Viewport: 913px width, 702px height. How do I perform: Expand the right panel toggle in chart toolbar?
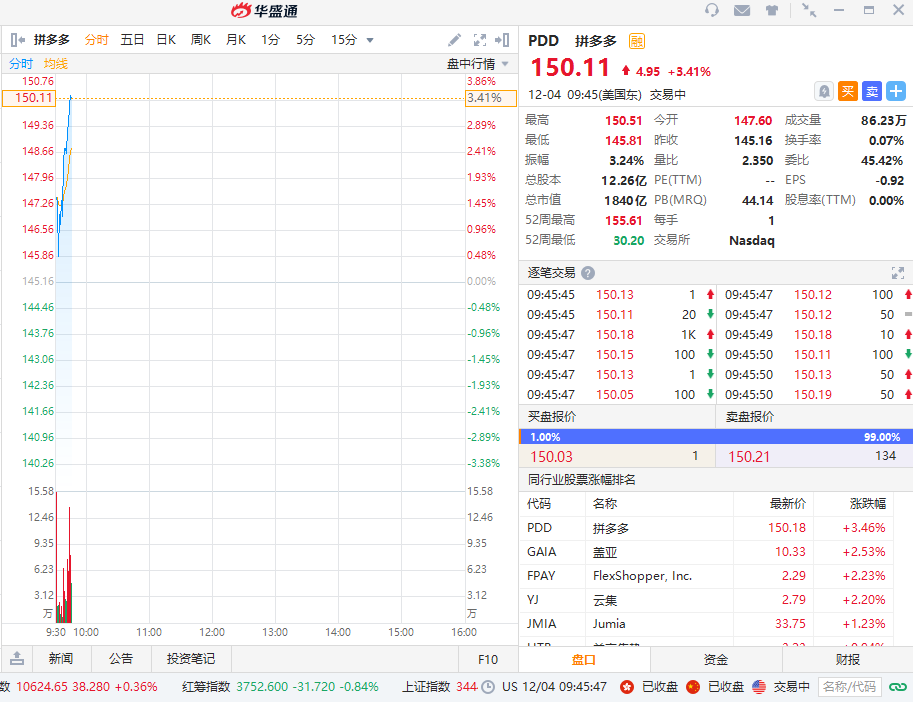point(503,40)
